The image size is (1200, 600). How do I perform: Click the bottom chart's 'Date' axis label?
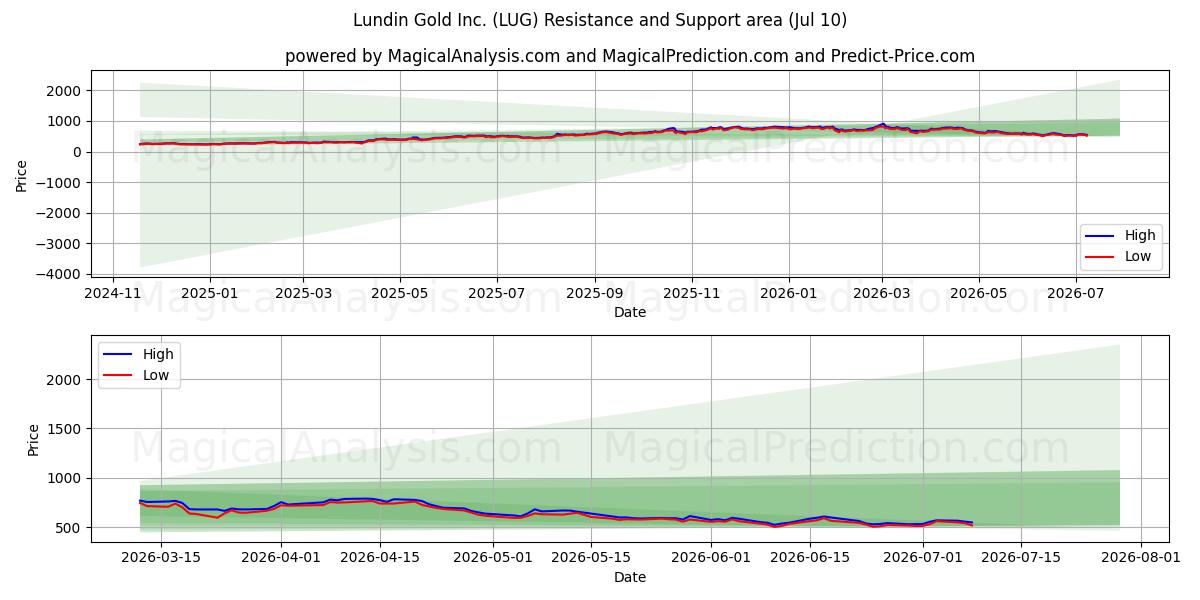[630, 577]
